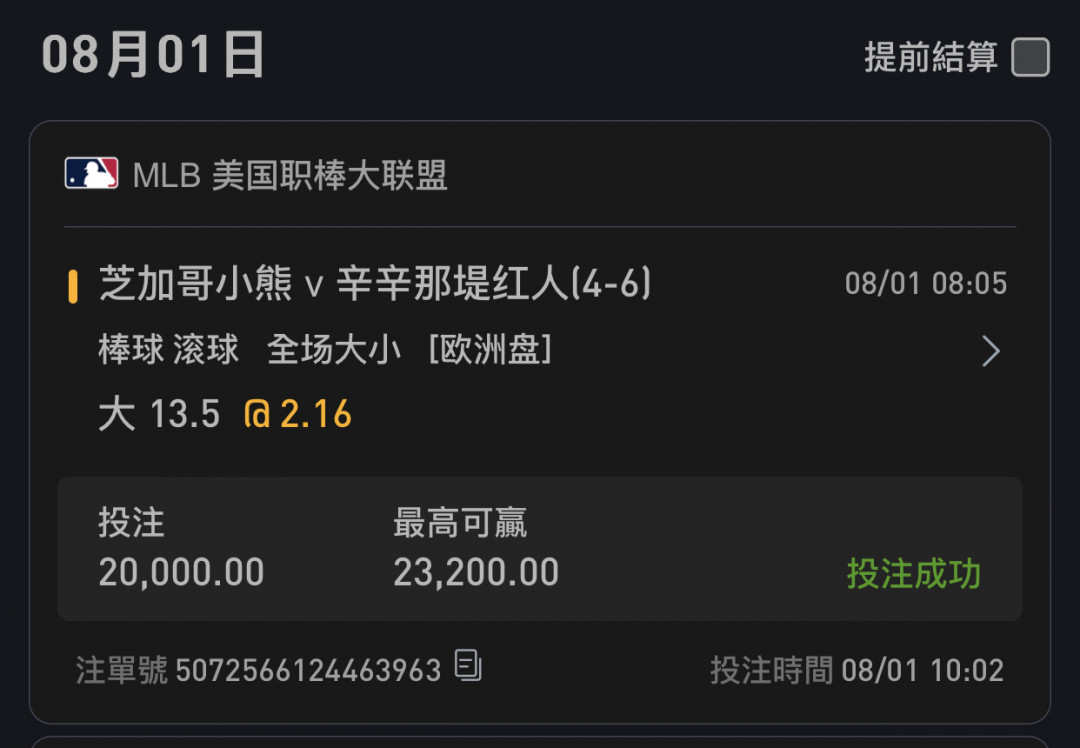
Task: Click the 最高可赢 amount 23,200.00
Action: [476, 572]
